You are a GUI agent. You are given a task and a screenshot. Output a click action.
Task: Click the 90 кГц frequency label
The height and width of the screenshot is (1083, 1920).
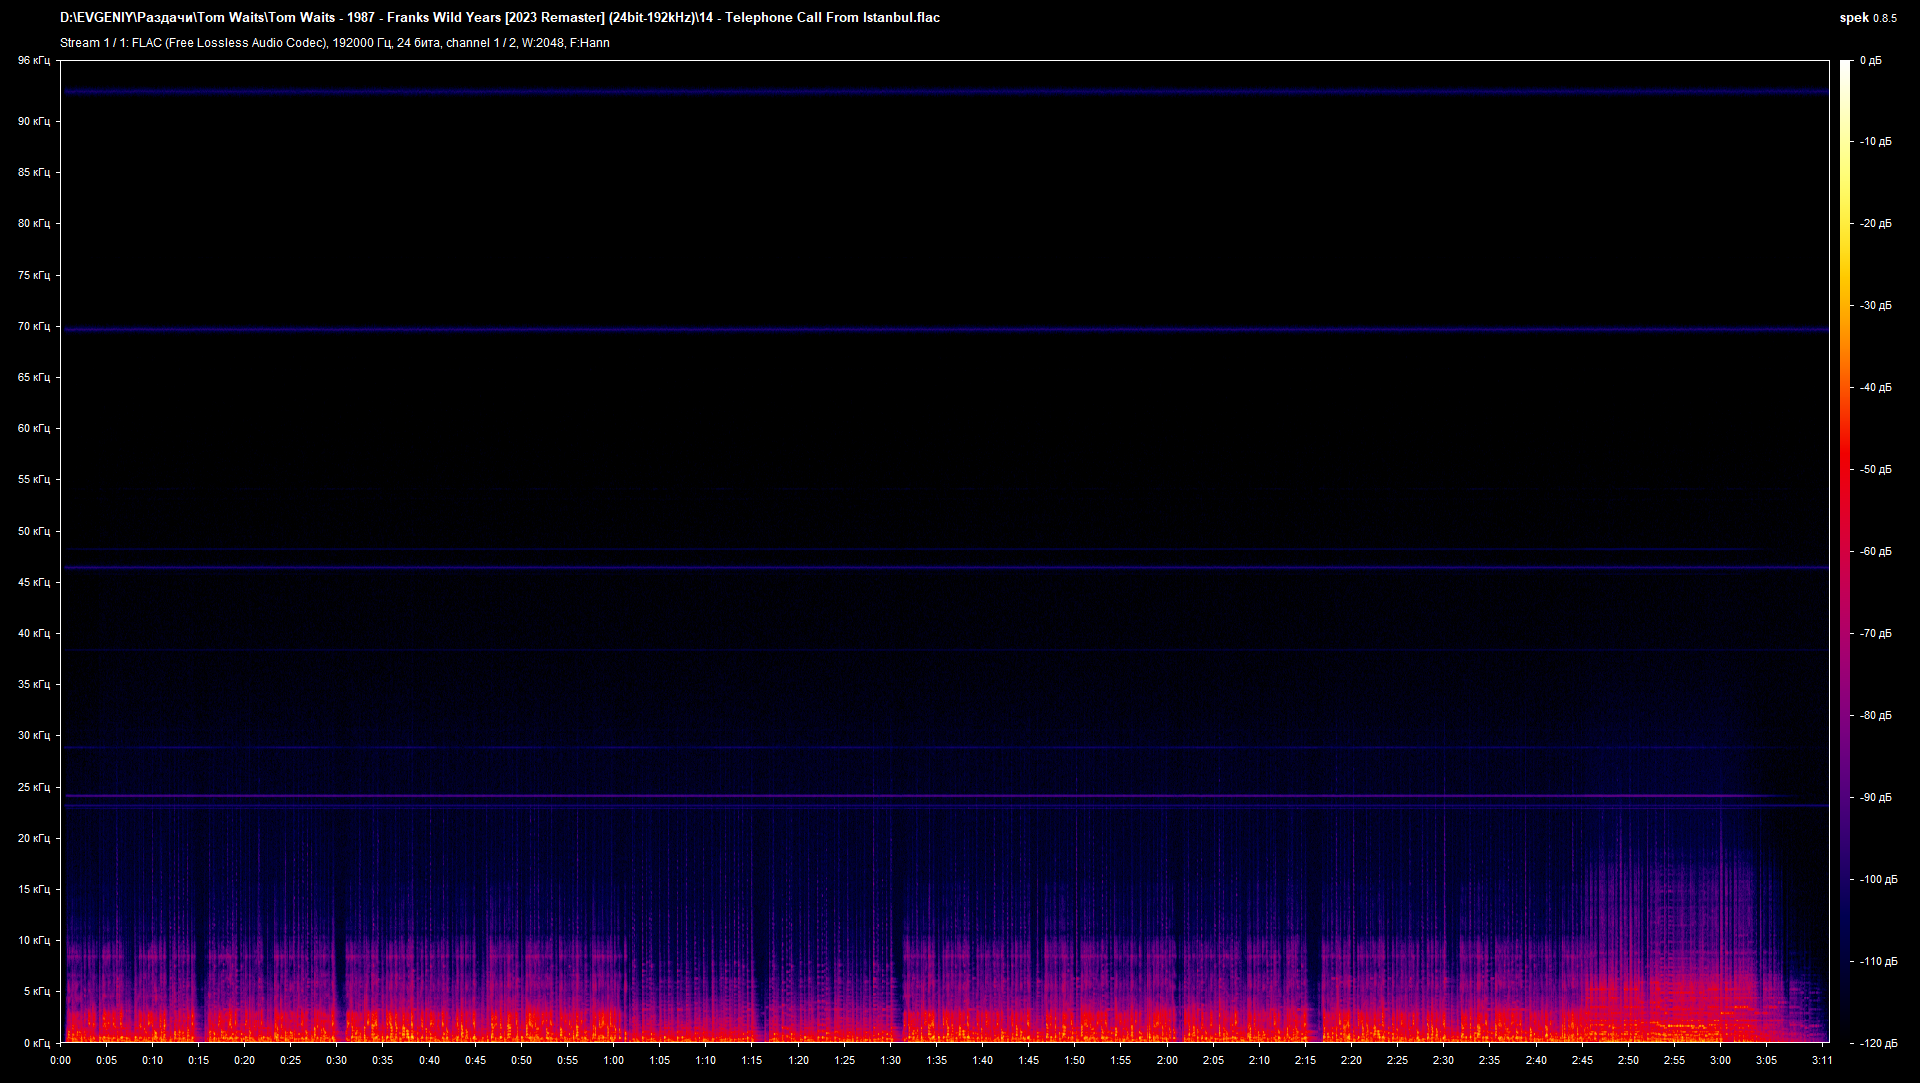click(x=34, y=121)
